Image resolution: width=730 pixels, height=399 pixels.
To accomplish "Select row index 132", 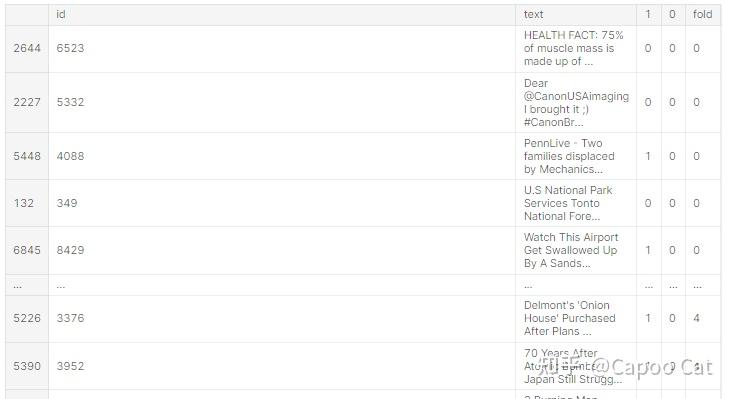I will [23, 203].
